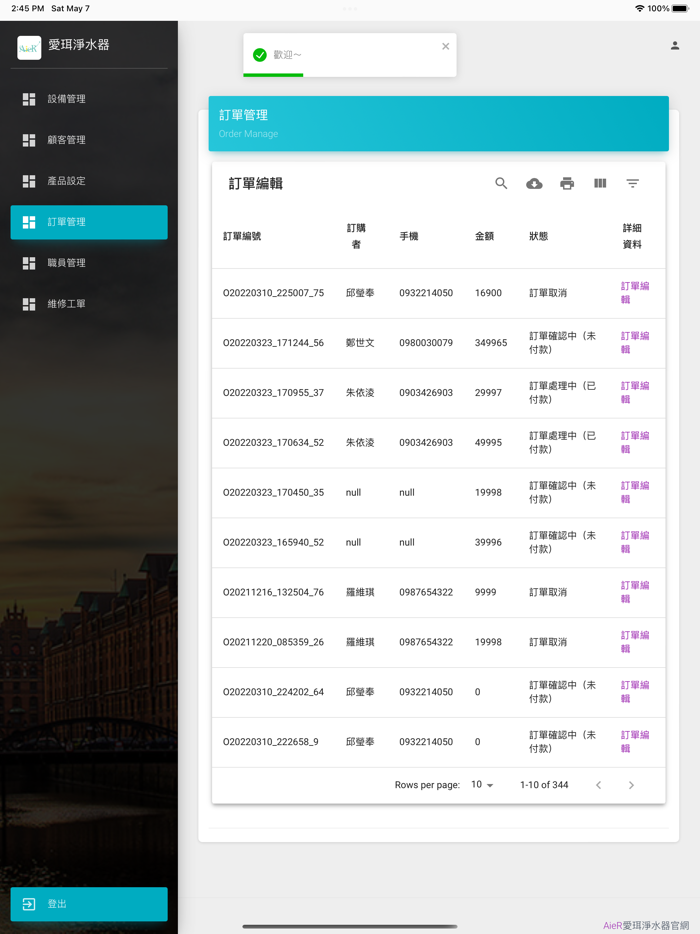Click the search icon in order table toolbar
Viewport: 700px width, 934px height.
pyautogui.click(x=501, y=183)
